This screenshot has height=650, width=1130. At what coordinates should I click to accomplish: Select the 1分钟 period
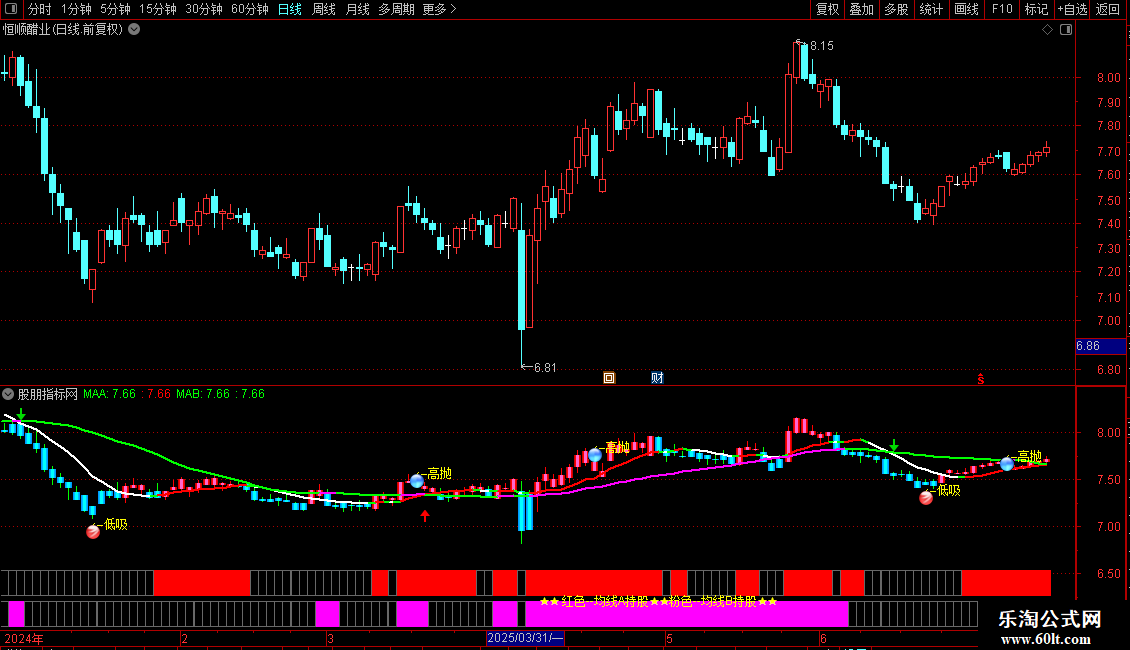(x=76, y=9)
